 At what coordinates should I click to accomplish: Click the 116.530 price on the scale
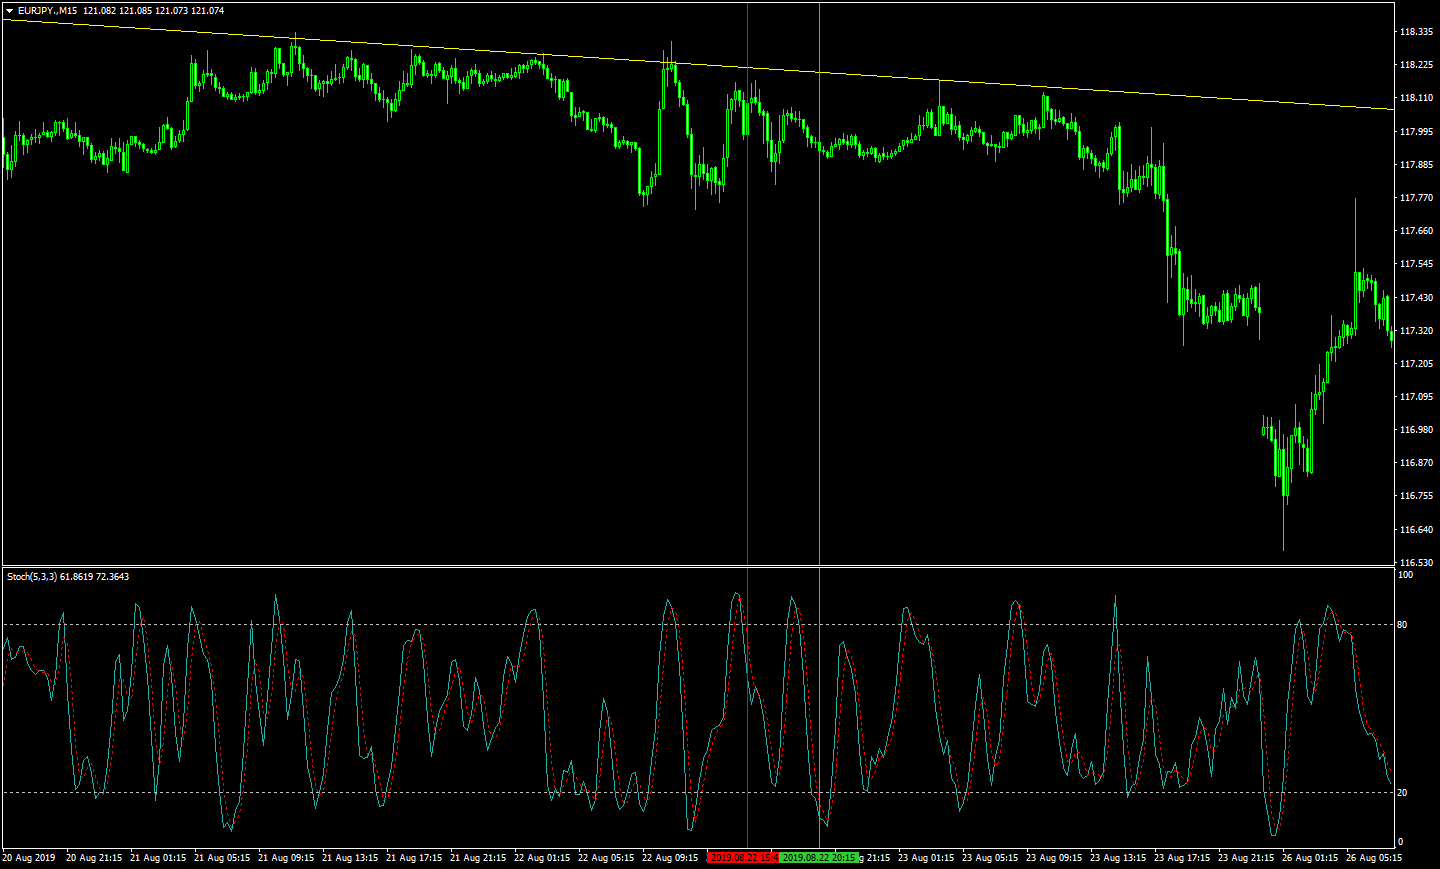[1416, 563]
